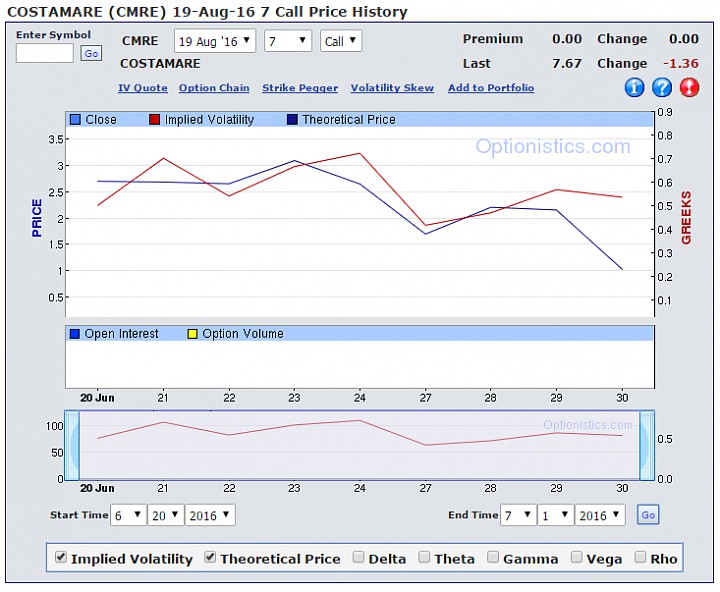Open the Strike Pegger link
Image resolution: width=720 pixels, height=592 pixels.
[300, 88]
